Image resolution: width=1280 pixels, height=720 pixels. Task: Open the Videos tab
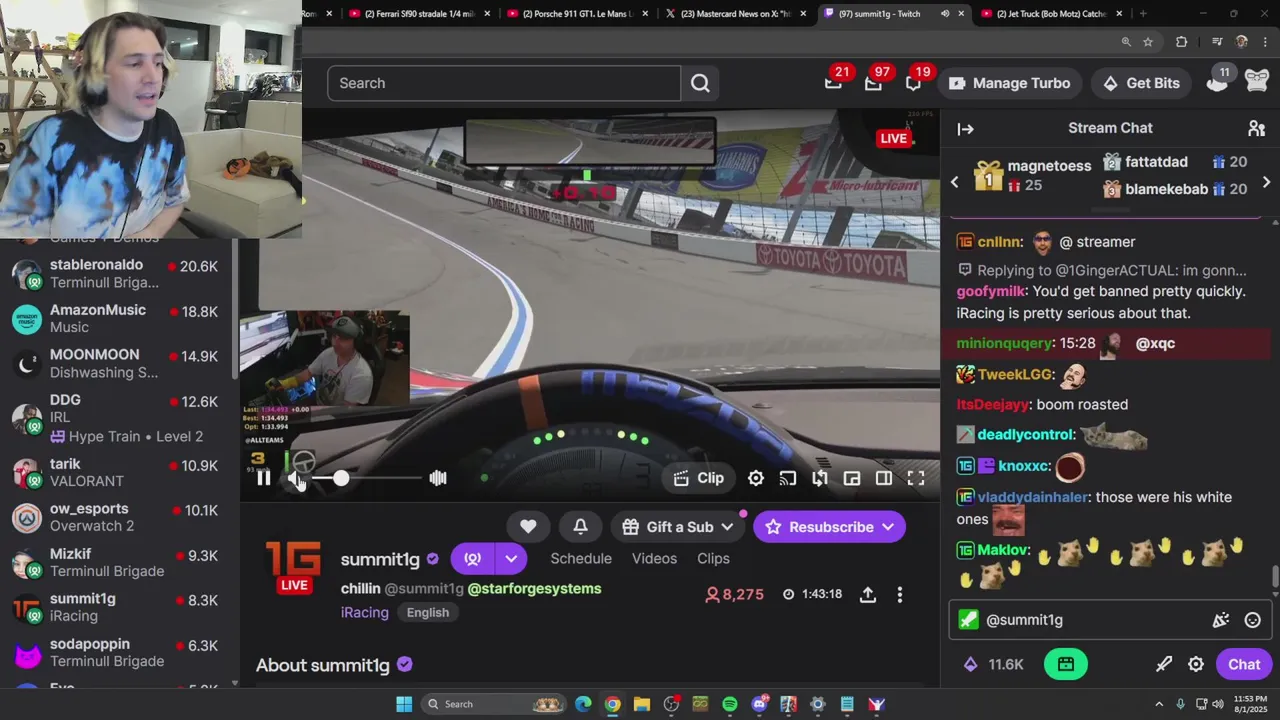click(x=654, y=558)
